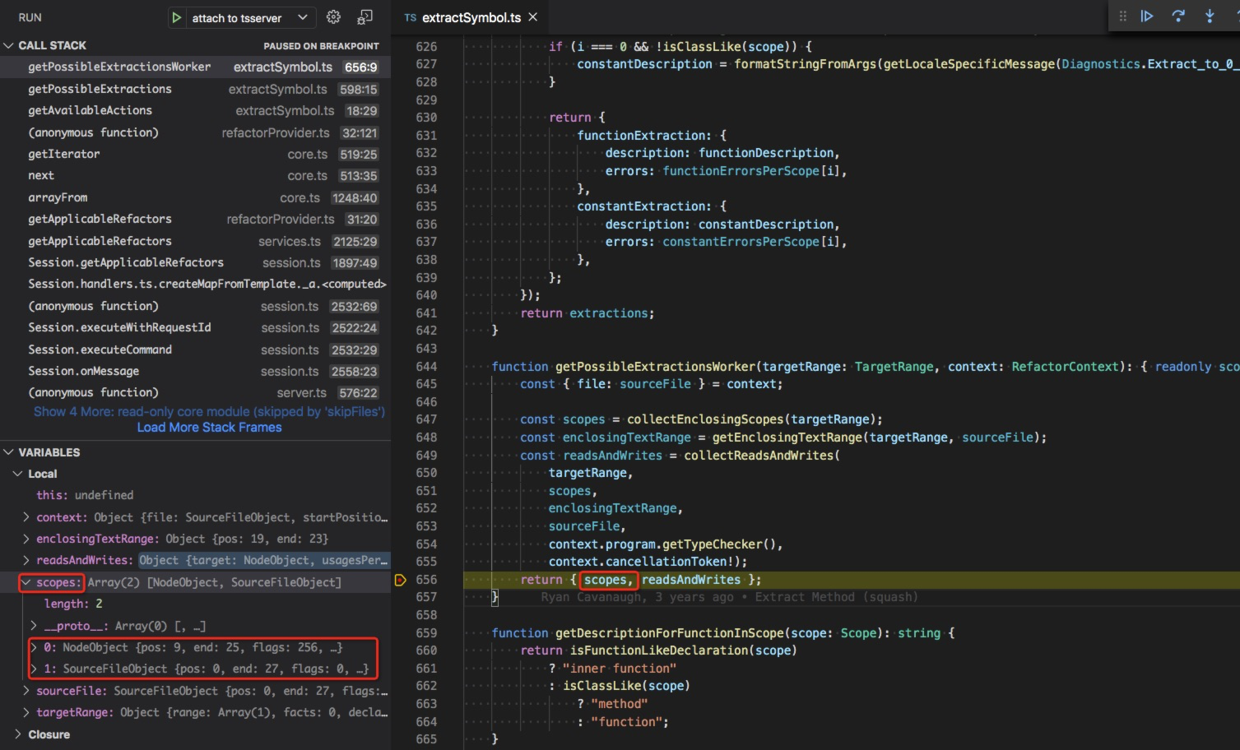Open launch configuration settings with the gear icon
This screenshot has width=1240, height=750.
(333, 16)
